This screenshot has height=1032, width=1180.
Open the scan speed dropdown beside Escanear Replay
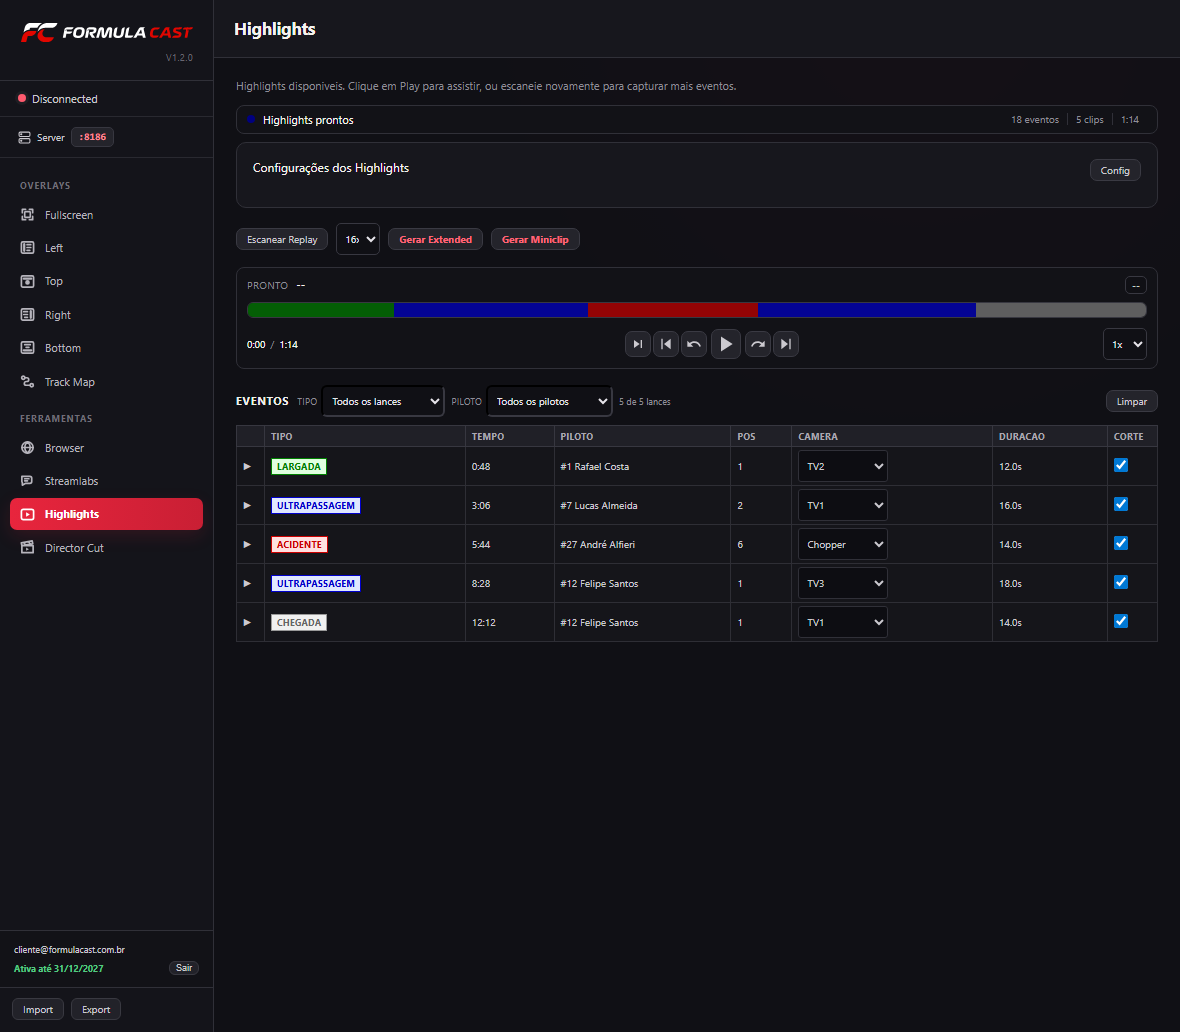[357, 239]
